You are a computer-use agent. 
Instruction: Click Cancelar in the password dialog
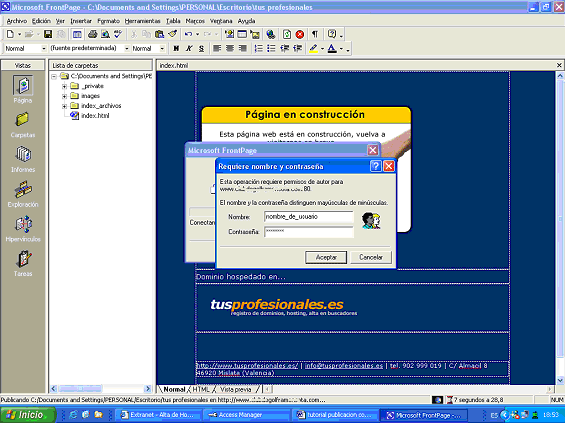(x=371, y=257)
